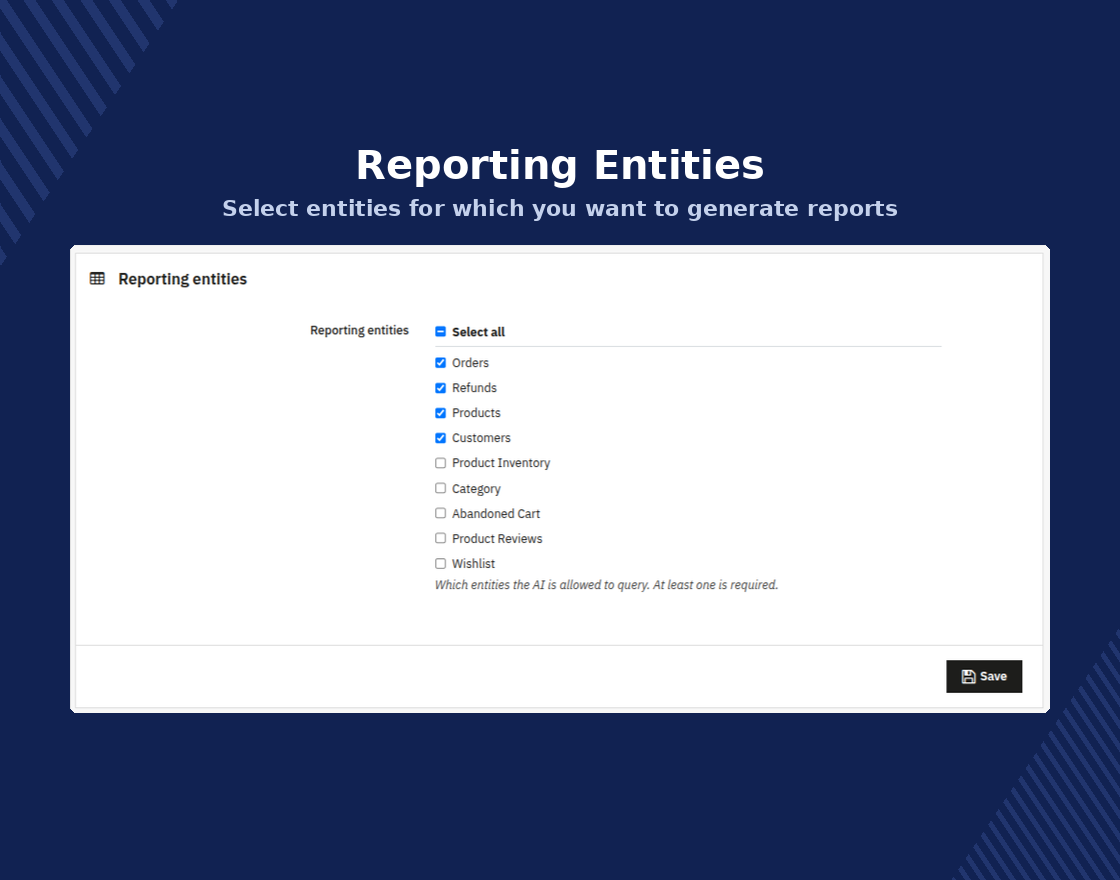Enable the Wishlist checkbox
Image resolution: width=1120 pixels, height=880 pixels.
tap(441, 564)
